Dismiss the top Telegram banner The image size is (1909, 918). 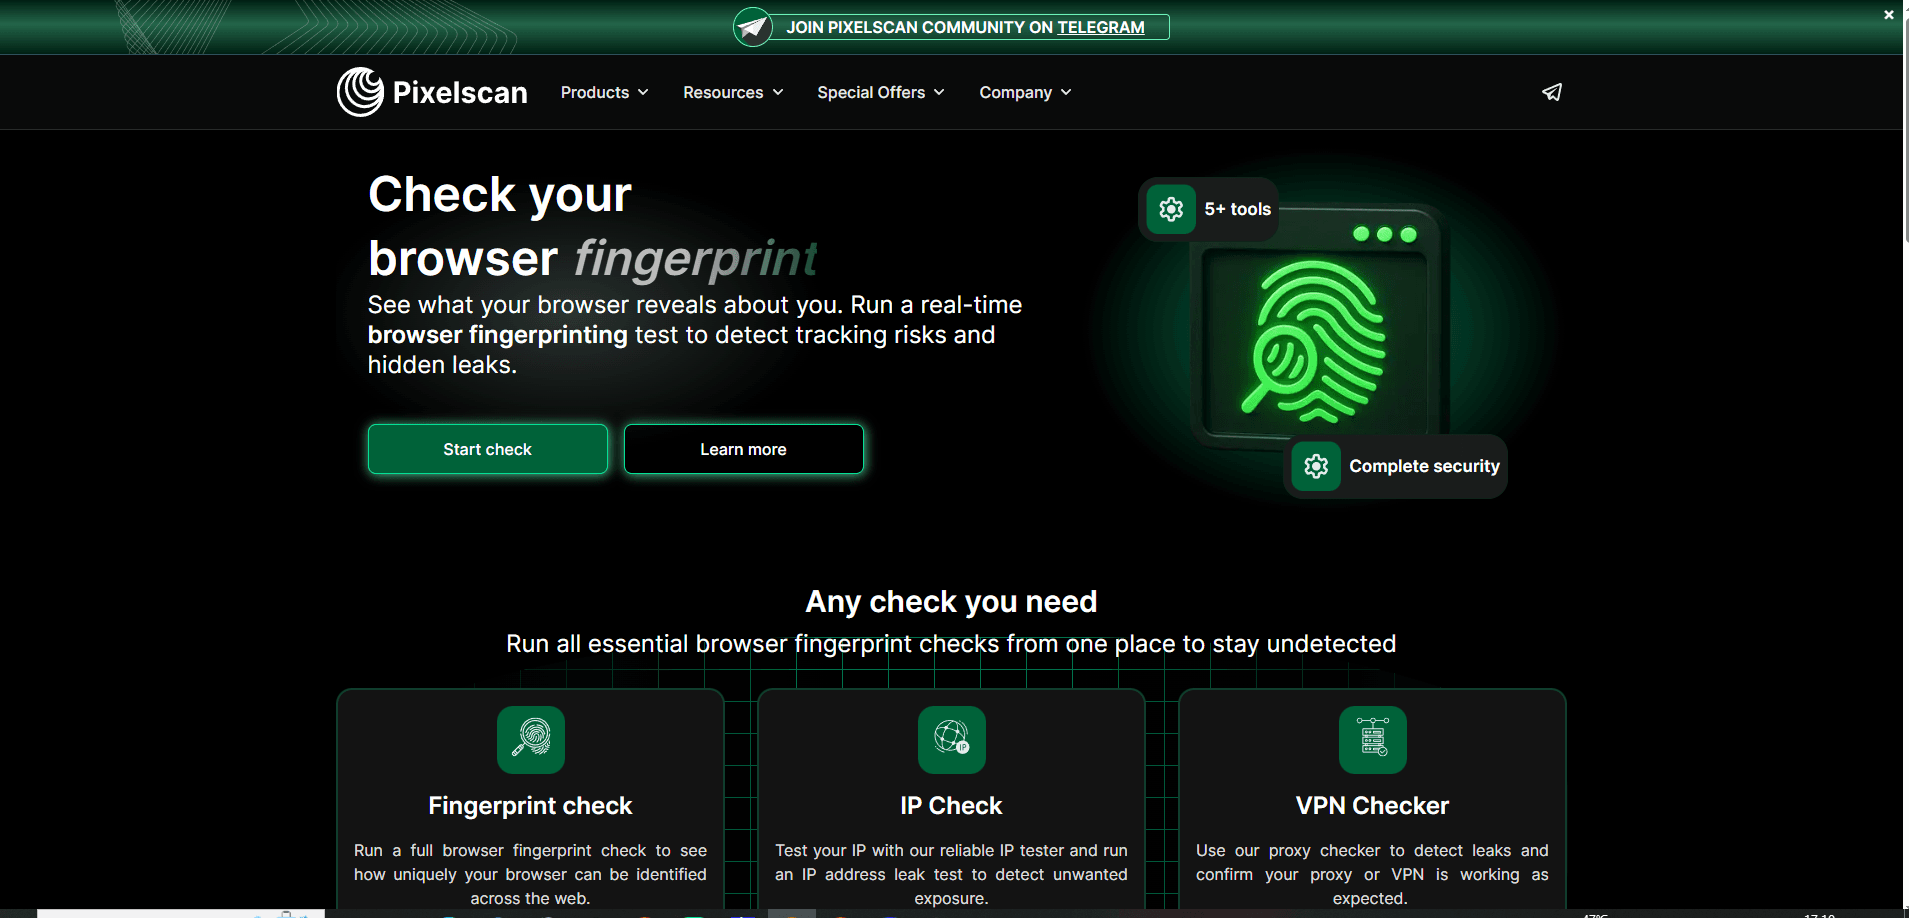pos(1888,15)
